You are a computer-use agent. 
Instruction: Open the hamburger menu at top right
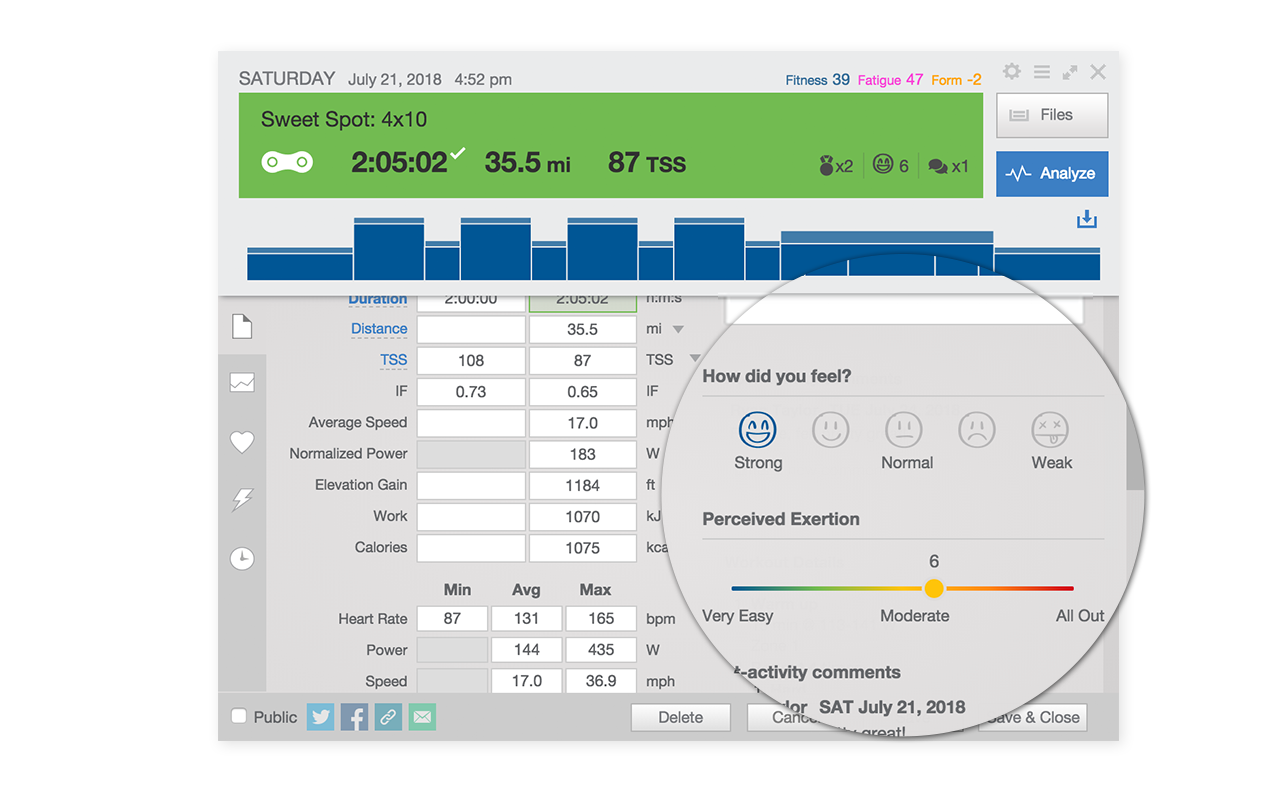(1040, 72)
